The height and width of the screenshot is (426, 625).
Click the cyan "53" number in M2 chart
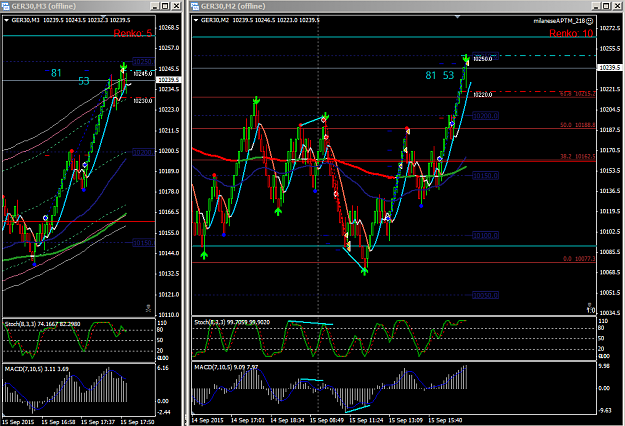[x=448, y=75]
